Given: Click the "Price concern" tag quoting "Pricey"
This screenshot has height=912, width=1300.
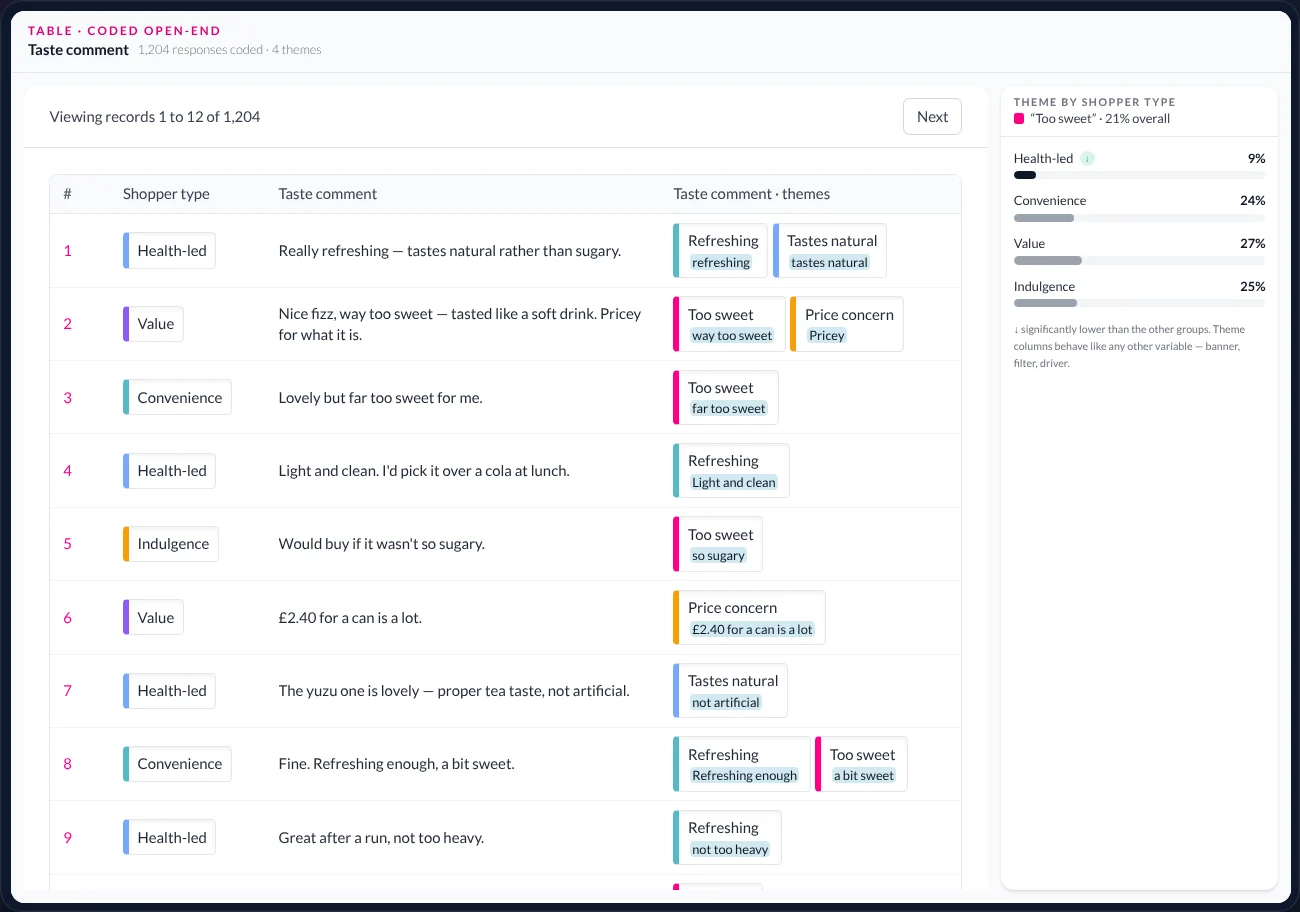Looking at the screenshot, I should tap(847, 324).
